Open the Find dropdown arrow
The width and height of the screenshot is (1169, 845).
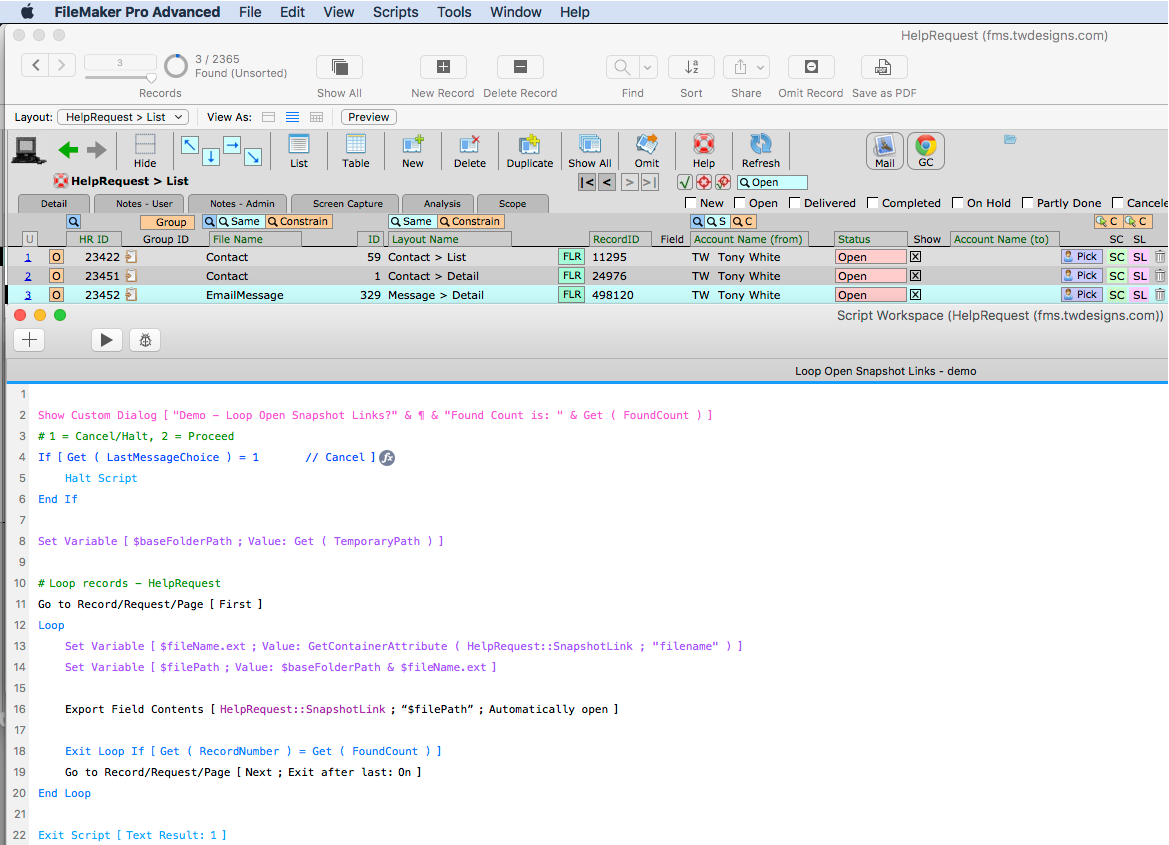click(647, 67)
